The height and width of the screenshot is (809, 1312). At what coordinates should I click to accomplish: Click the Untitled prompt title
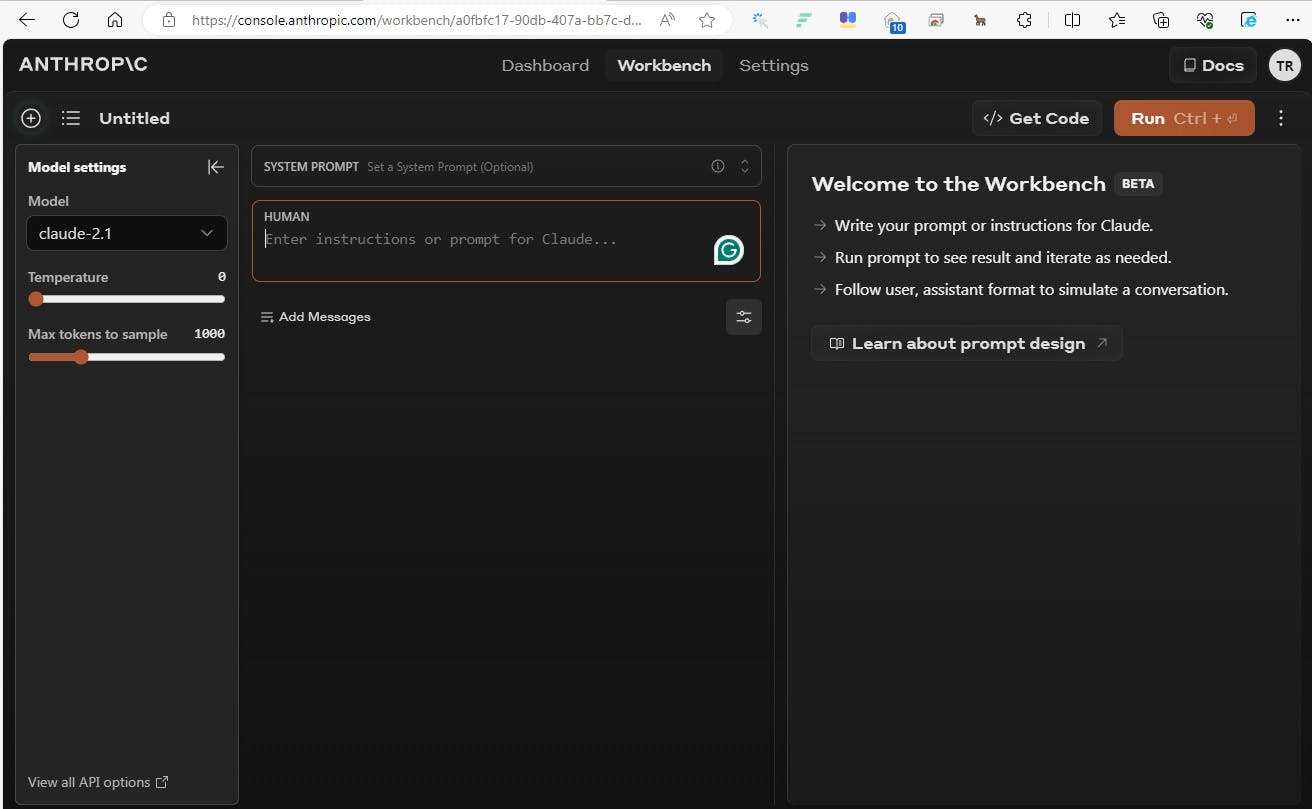134,118
